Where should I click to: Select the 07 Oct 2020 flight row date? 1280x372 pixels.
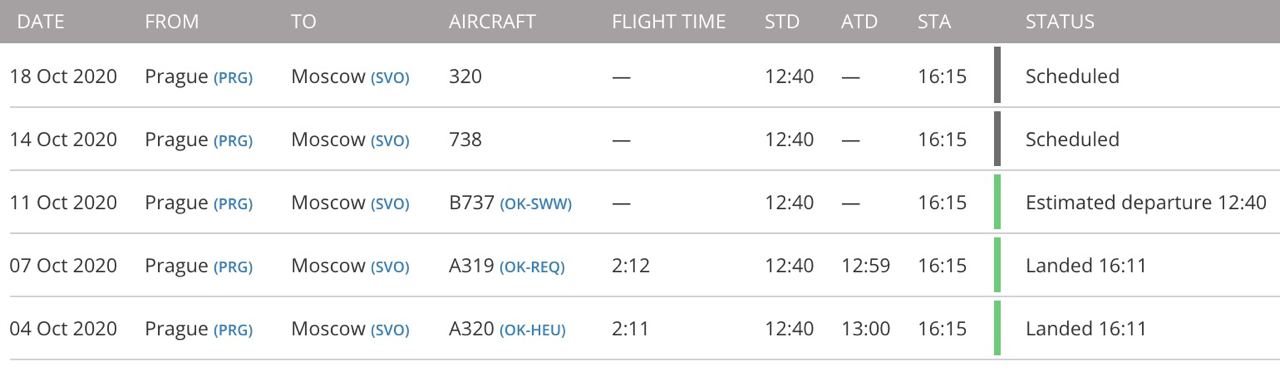click(x=63, y=266)
